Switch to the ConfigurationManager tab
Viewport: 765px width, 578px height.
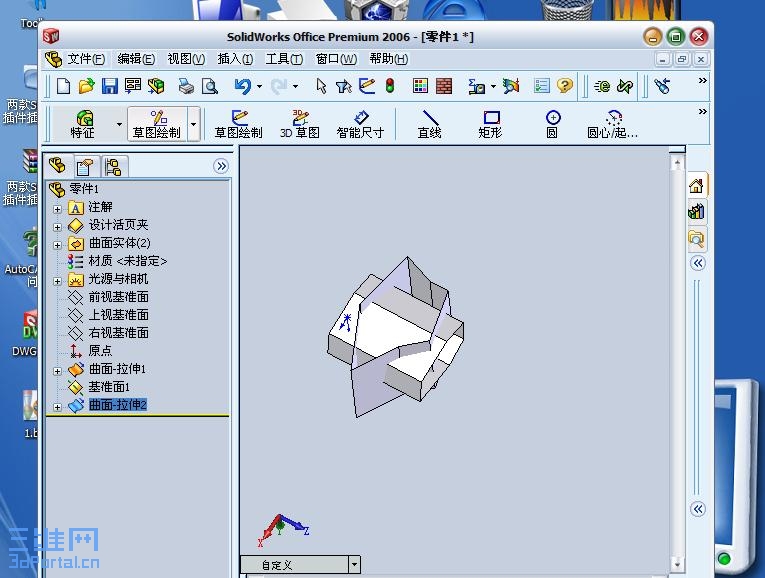coord(113,167)
